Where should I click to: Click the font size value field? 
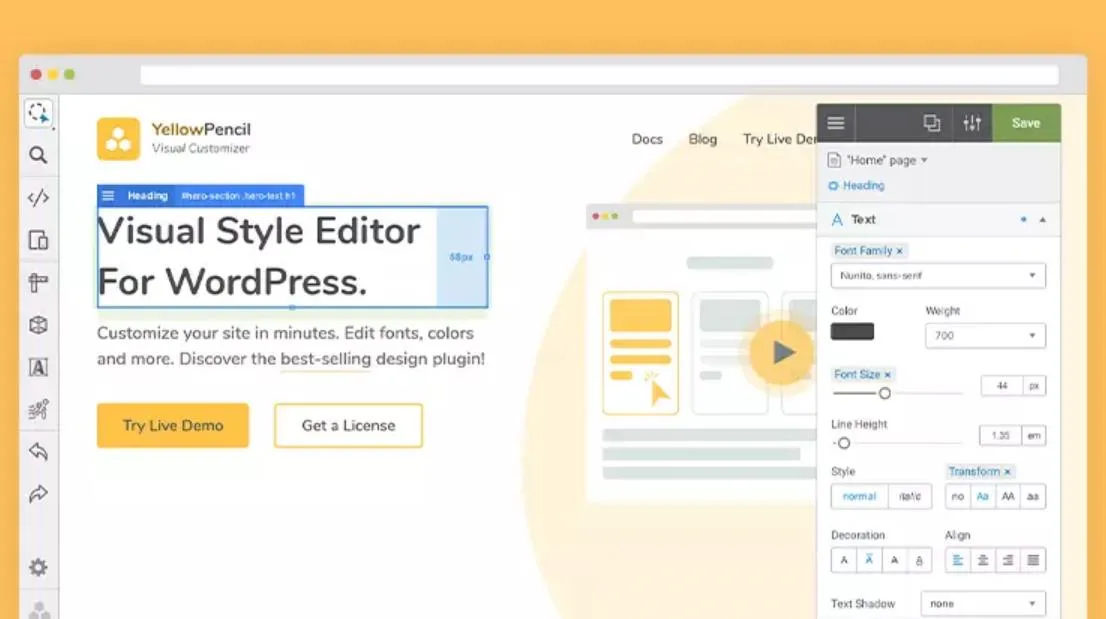(1002, 386)
